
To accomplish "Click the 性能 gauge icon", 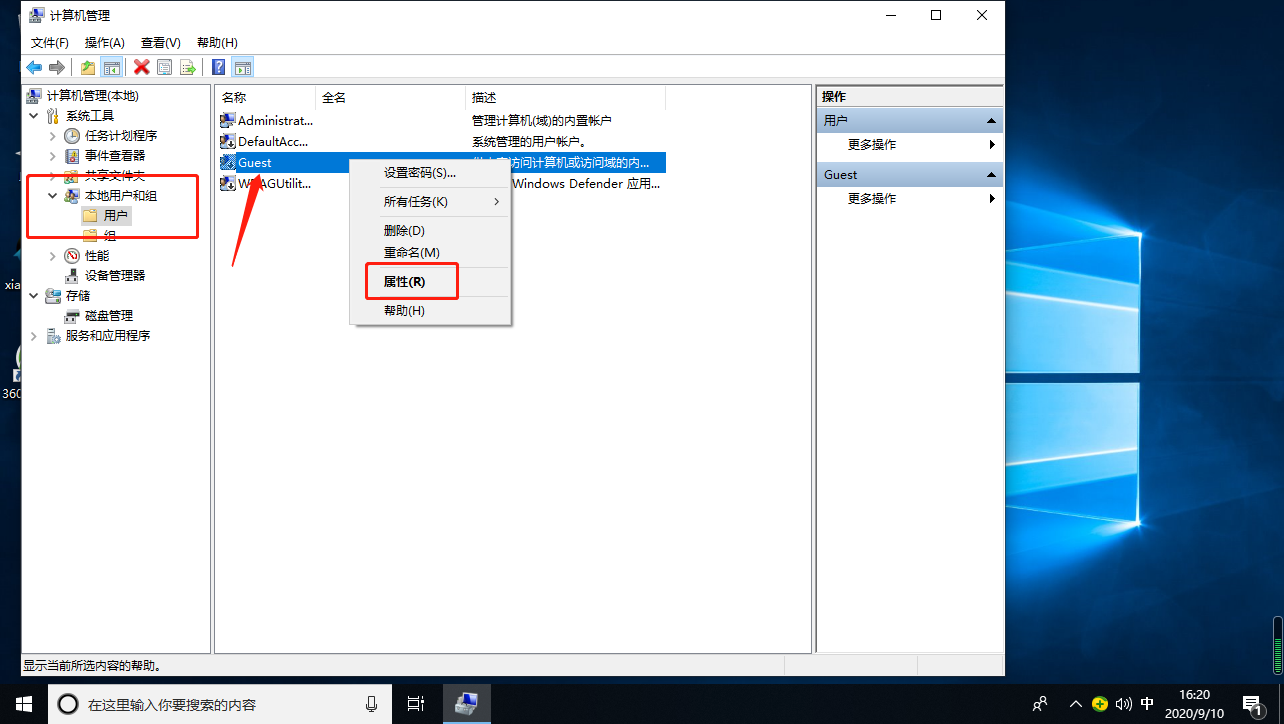I will coord(72,256).
